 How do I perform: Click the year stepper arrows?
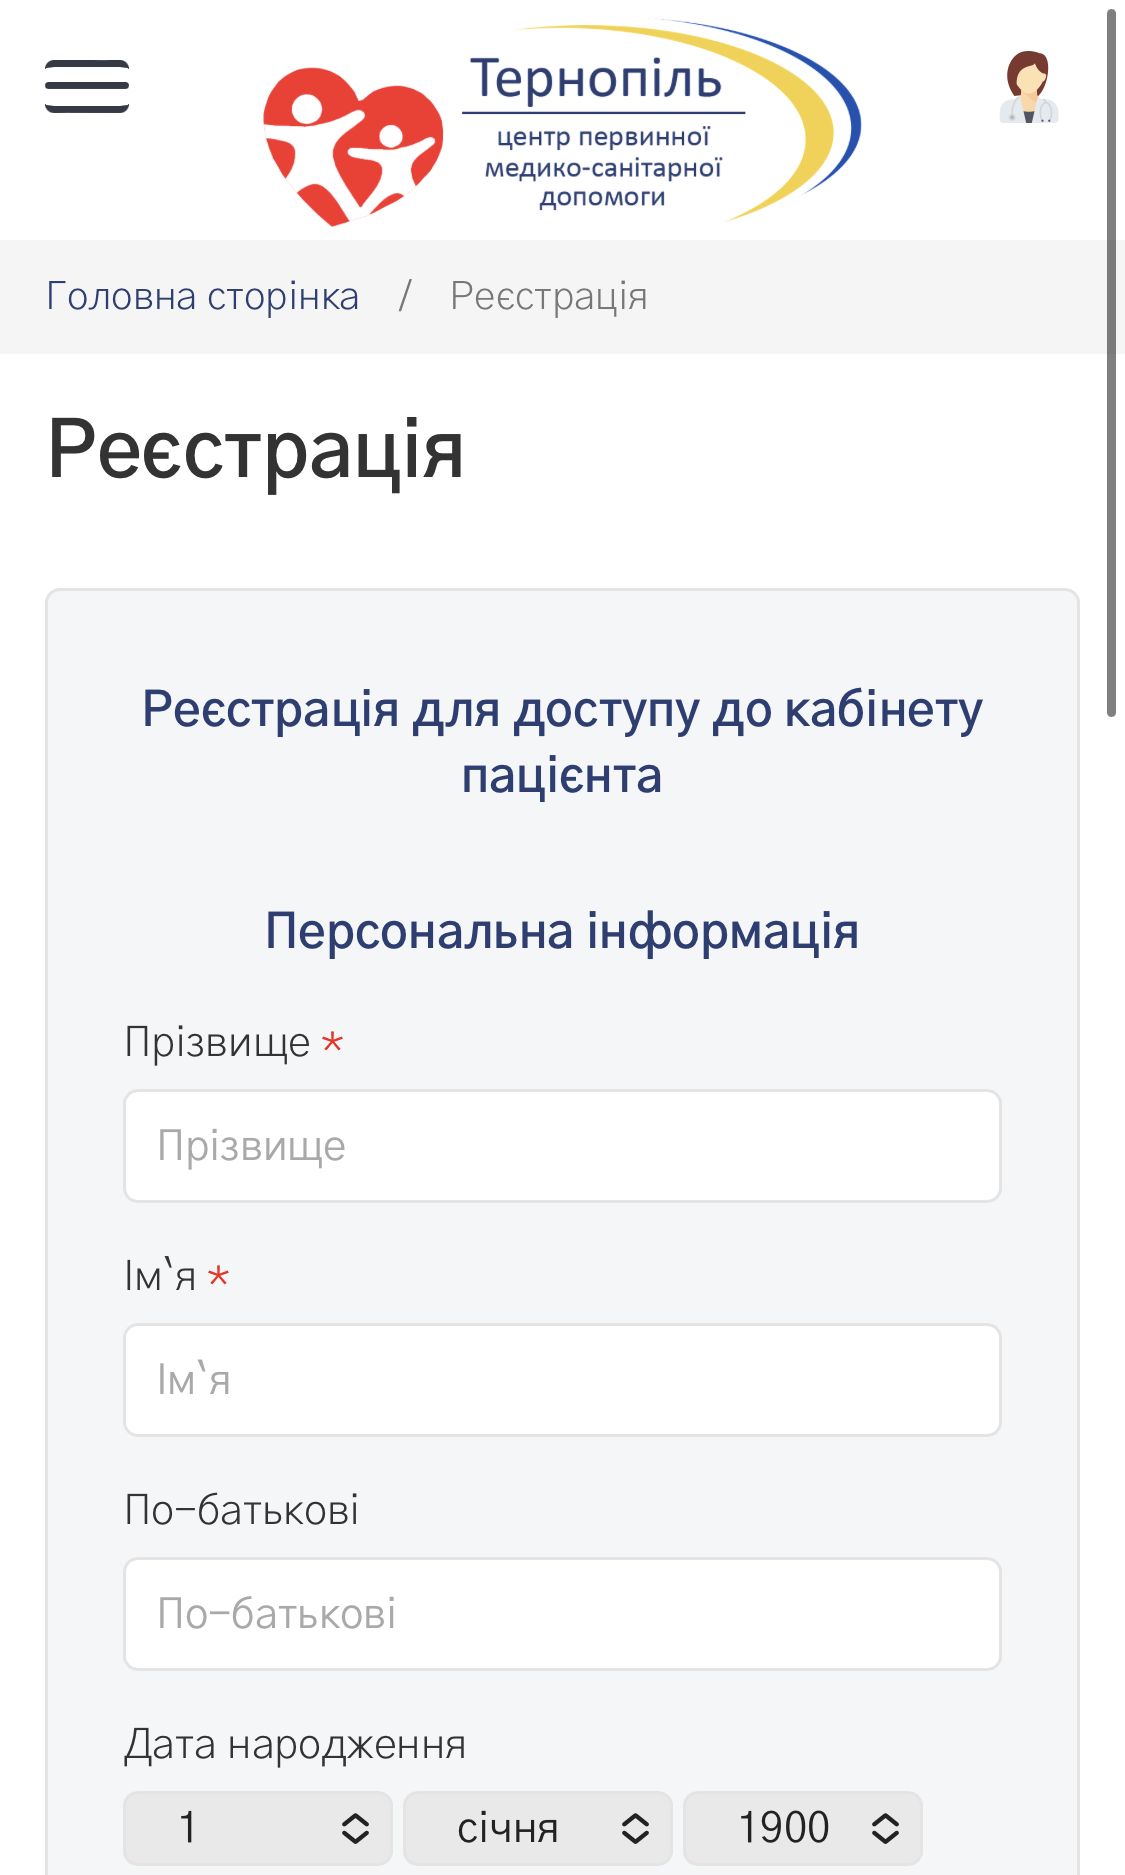pos(883,1827)
